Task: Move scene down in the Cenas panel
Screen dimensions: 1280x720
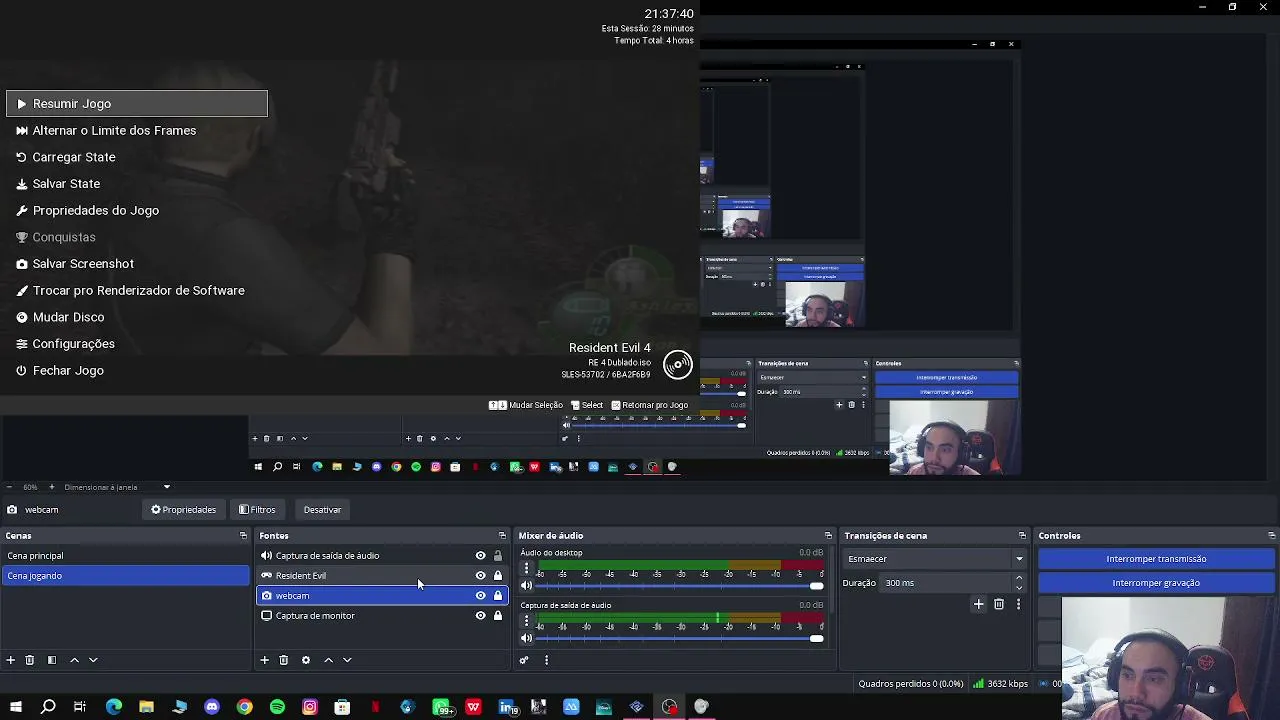Action: coord(93,660)
